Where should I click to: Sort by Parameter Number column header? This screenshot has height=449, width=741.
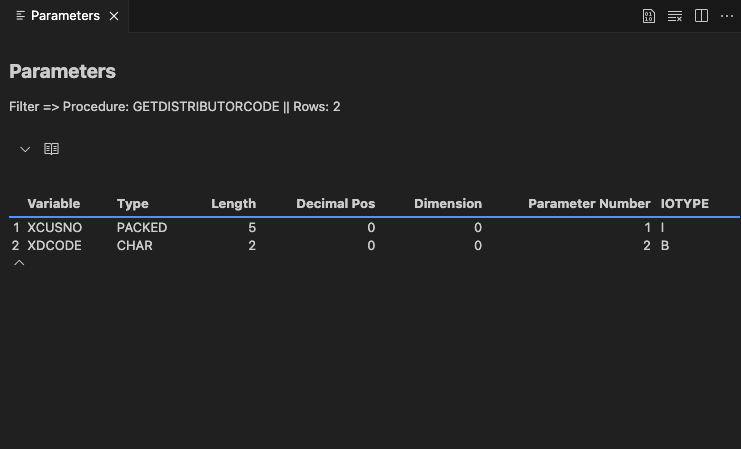[589, 203]
